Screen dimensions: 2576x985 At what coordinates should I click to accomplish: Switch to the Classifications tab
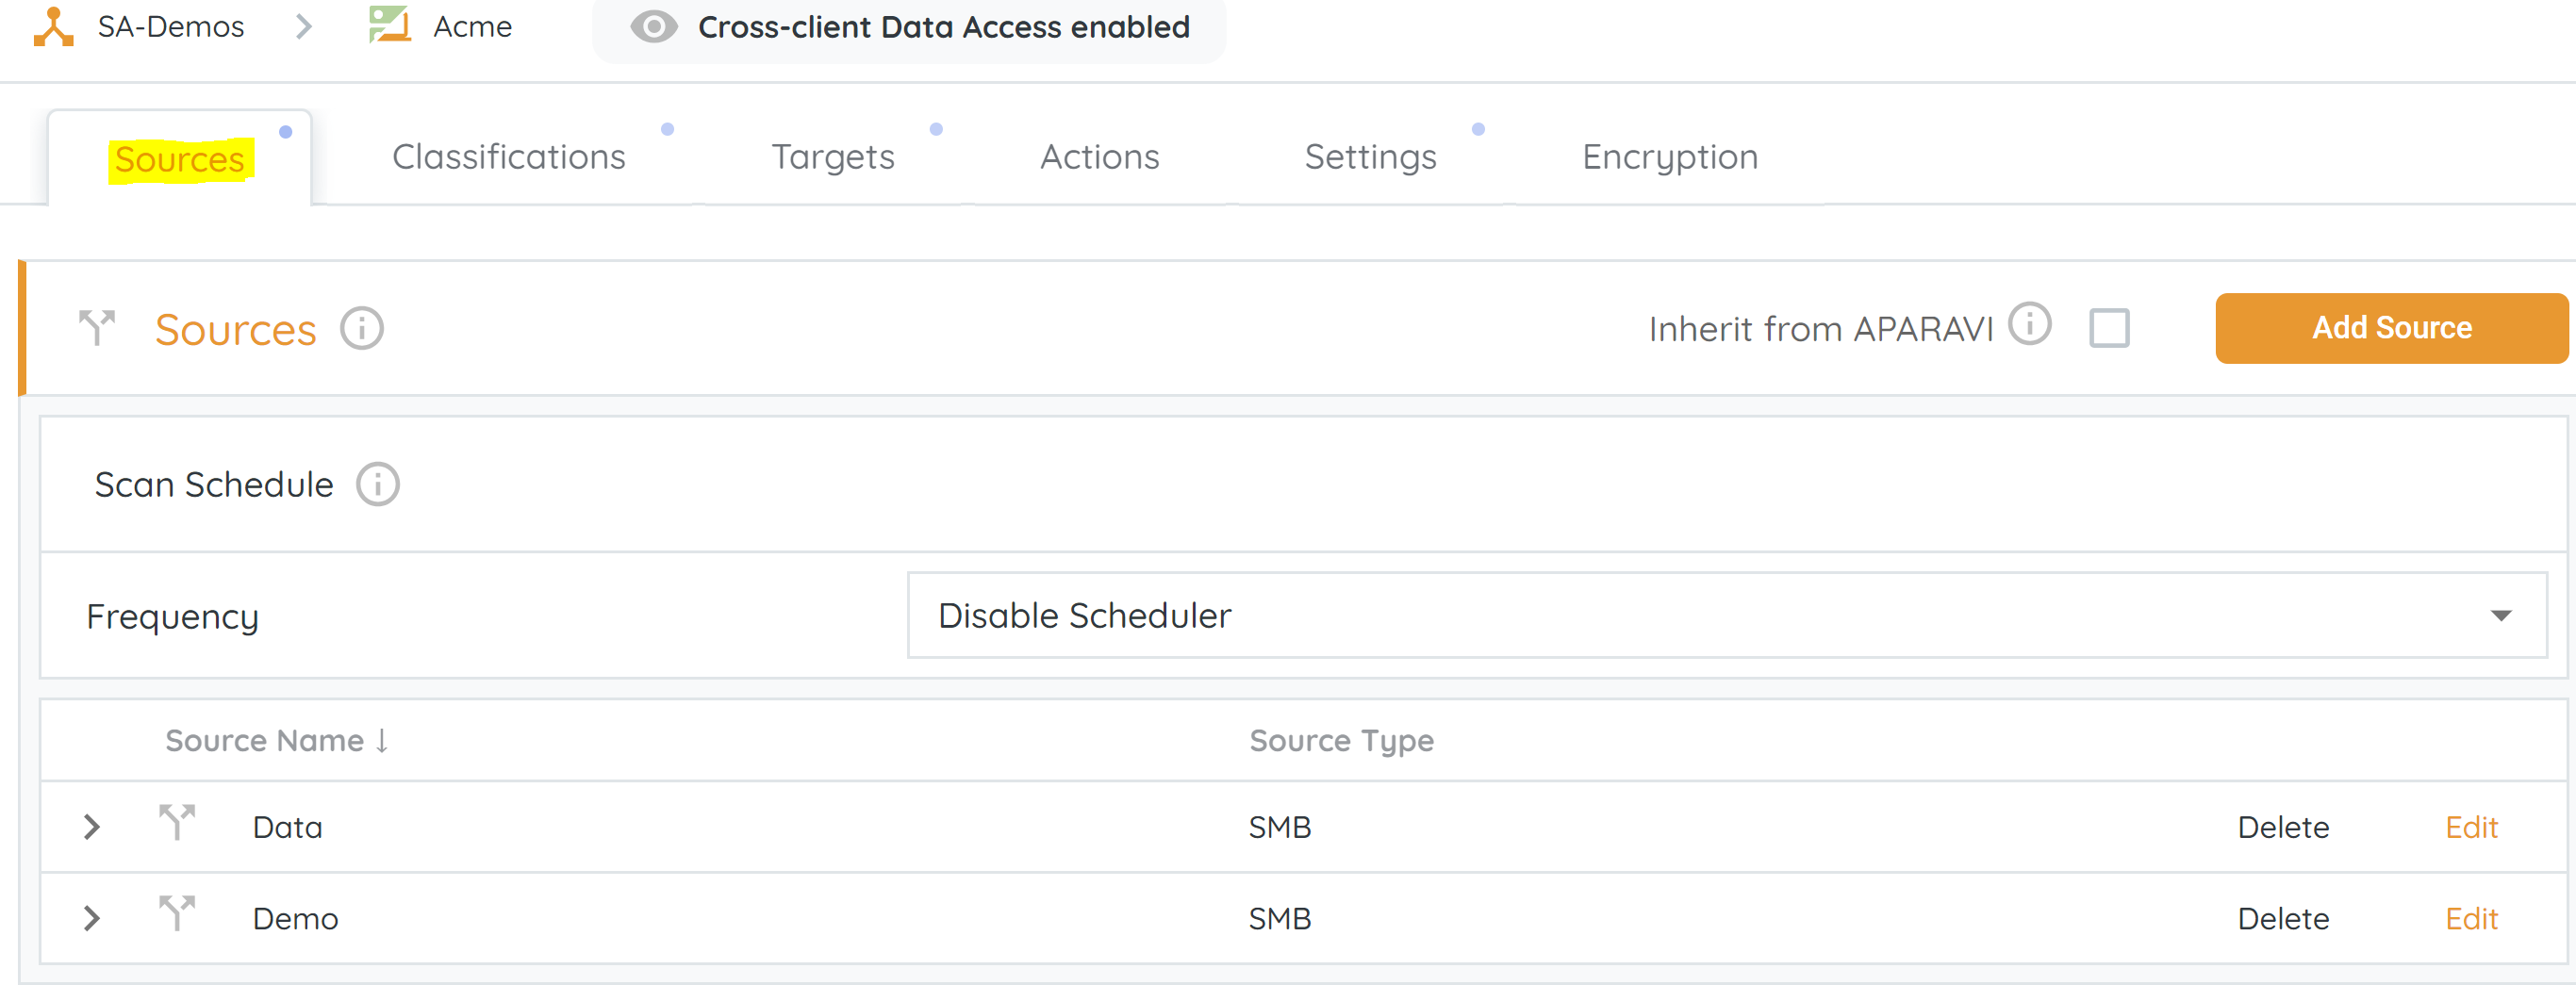[x=508, y=157]
